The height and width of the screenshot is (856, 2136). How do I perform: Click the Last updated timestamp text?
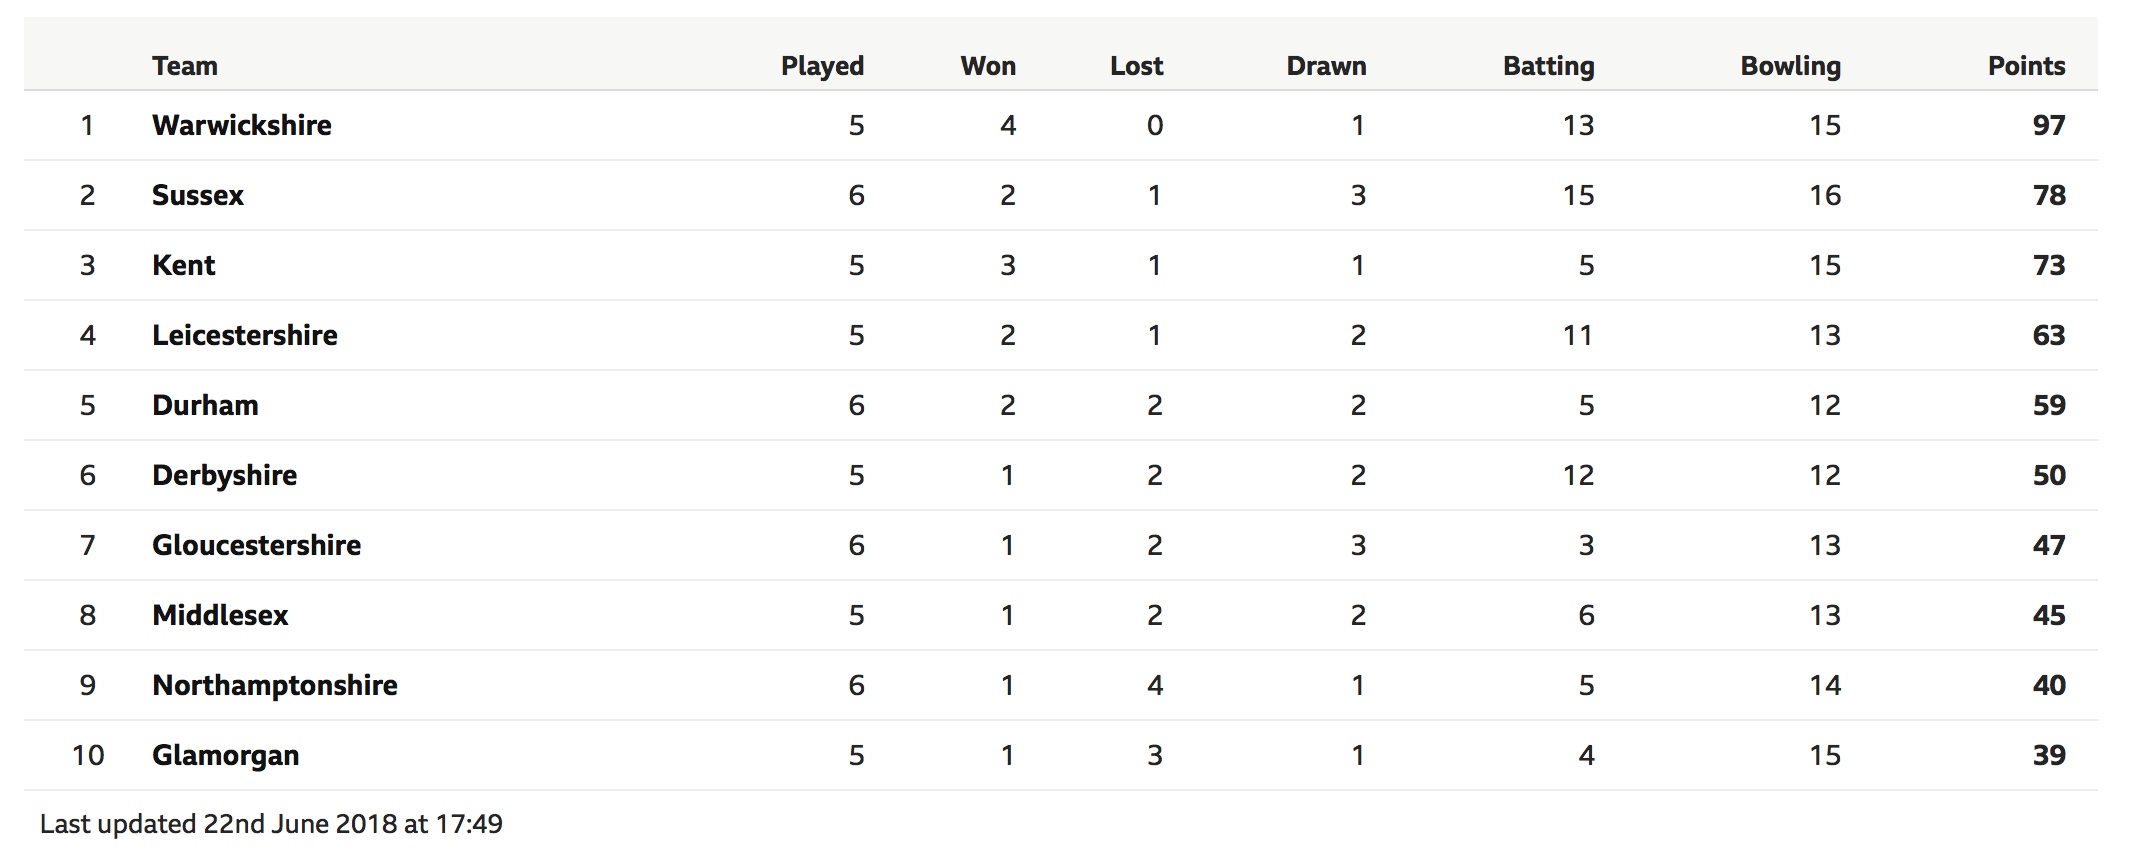(271, 824)
